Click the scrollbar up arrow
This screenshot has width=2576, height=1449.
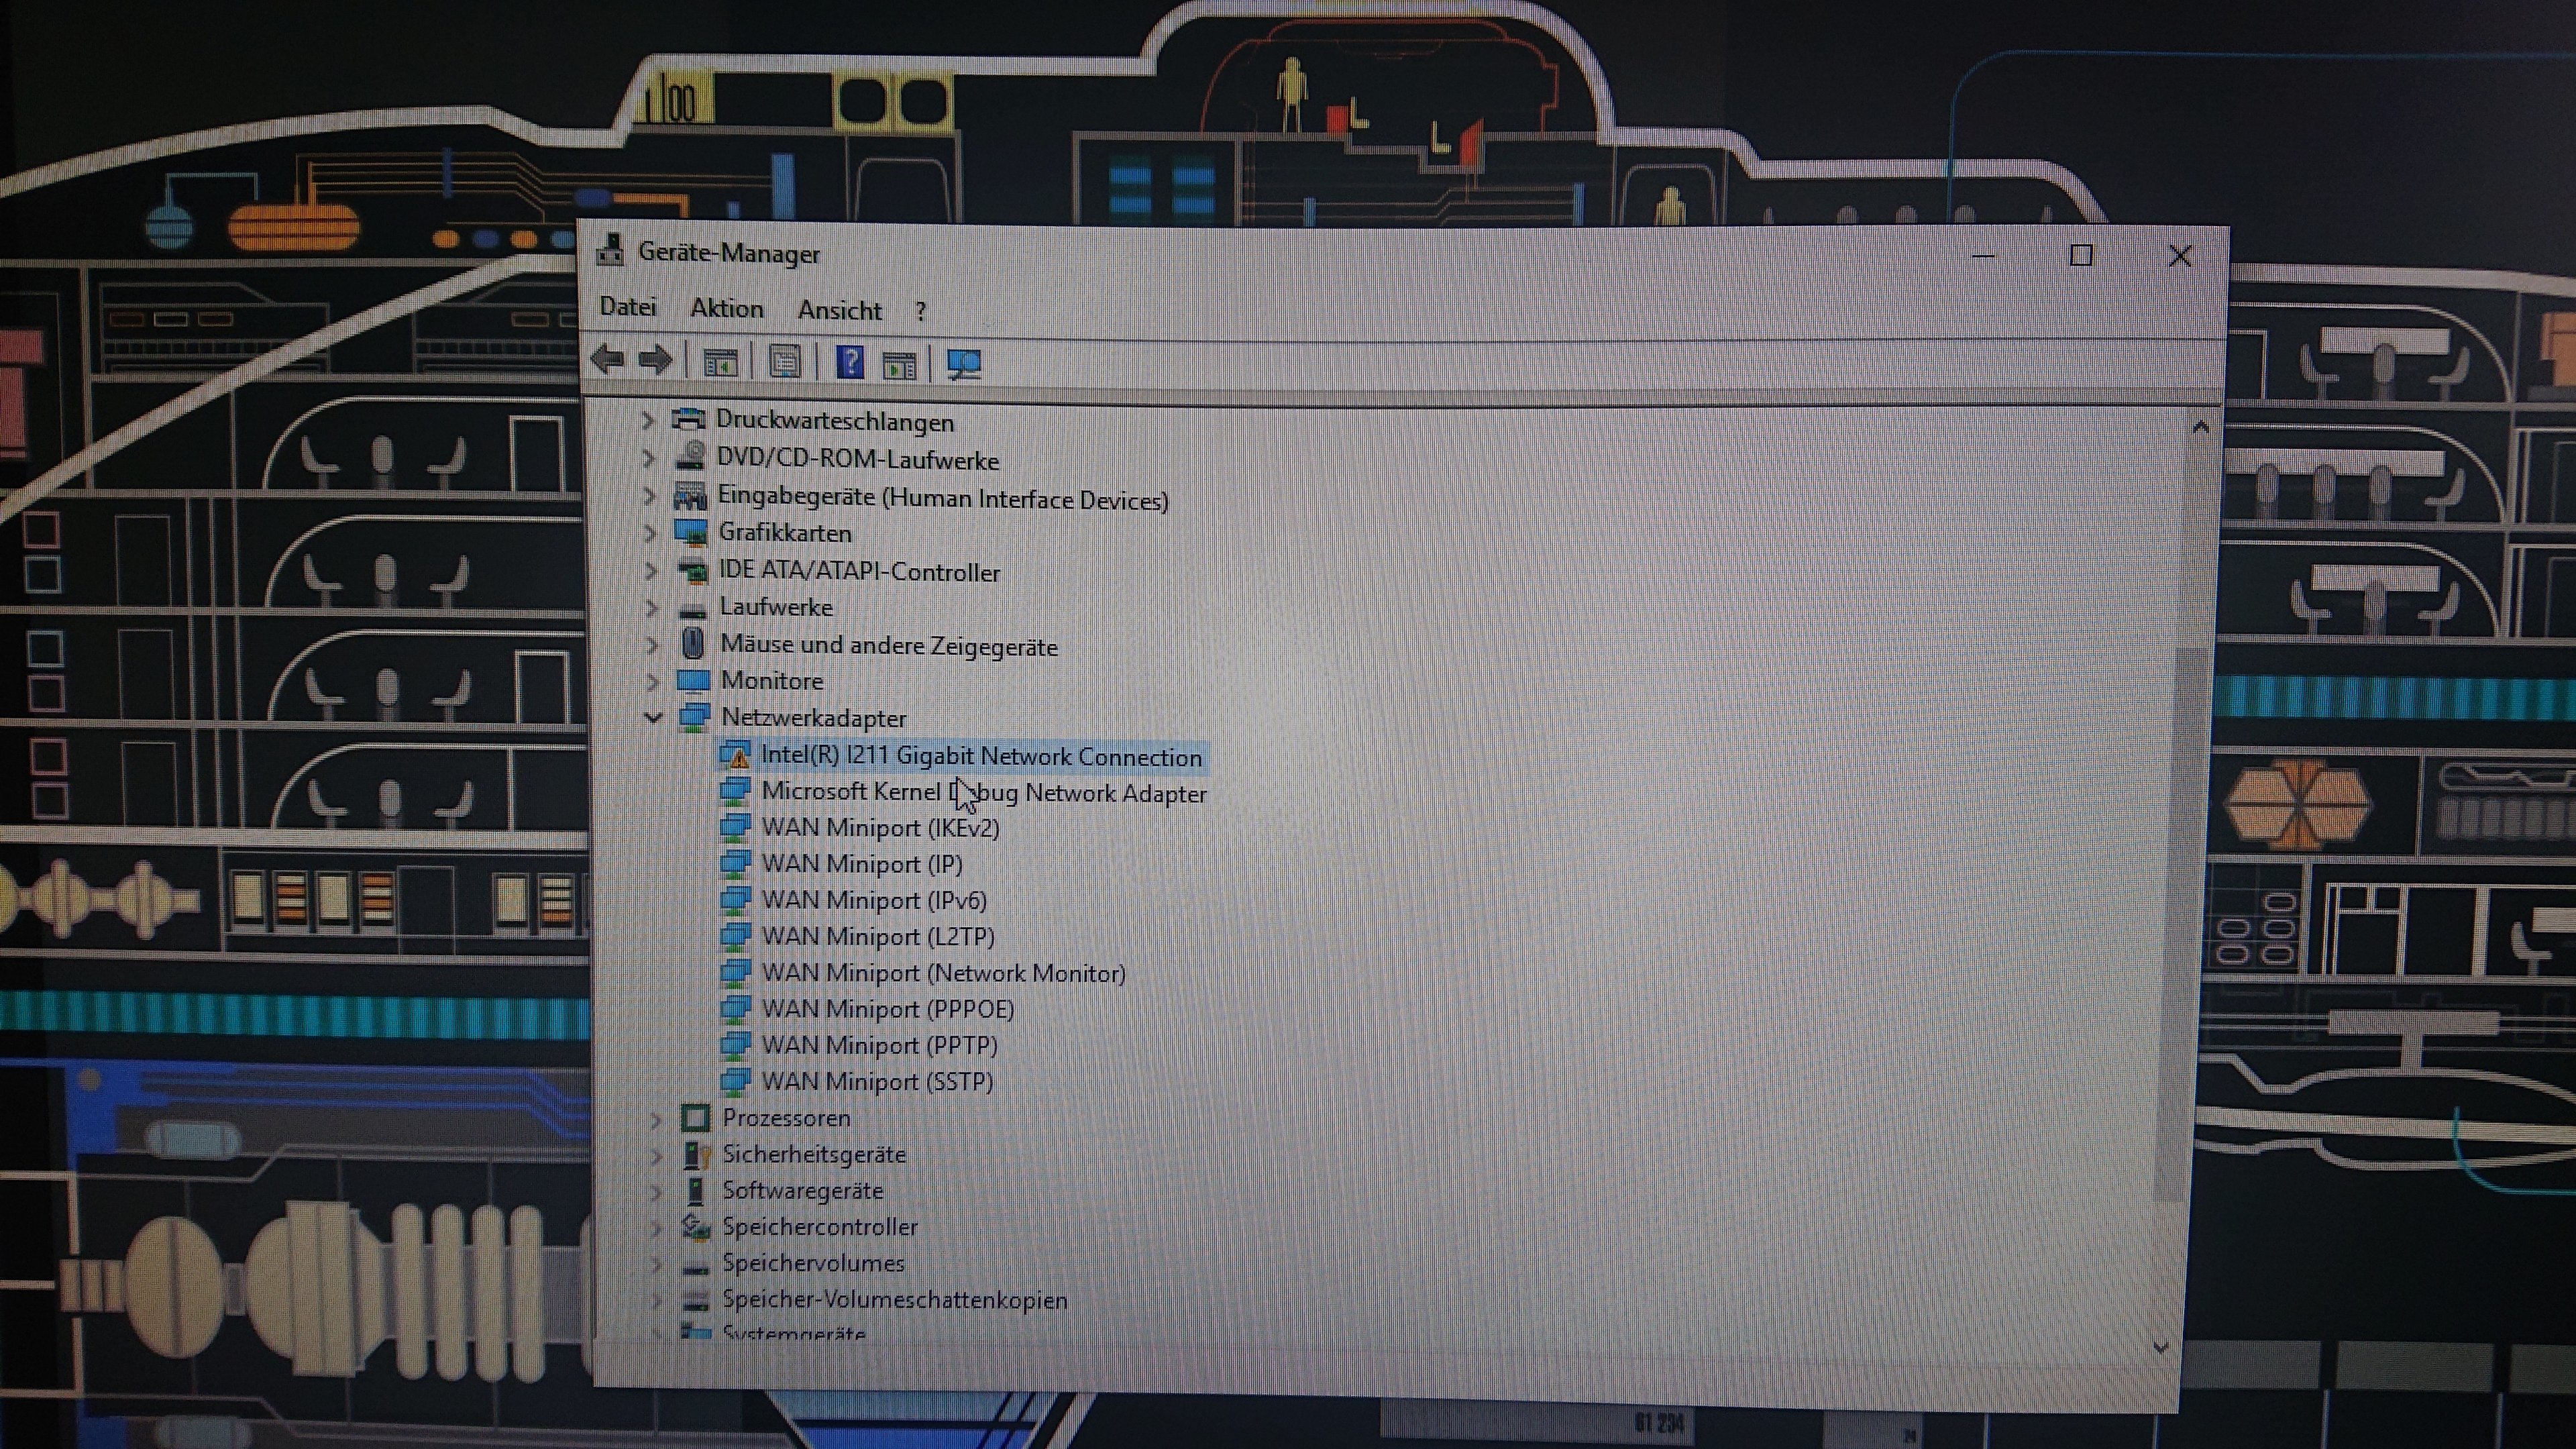tap(2200, 428)
